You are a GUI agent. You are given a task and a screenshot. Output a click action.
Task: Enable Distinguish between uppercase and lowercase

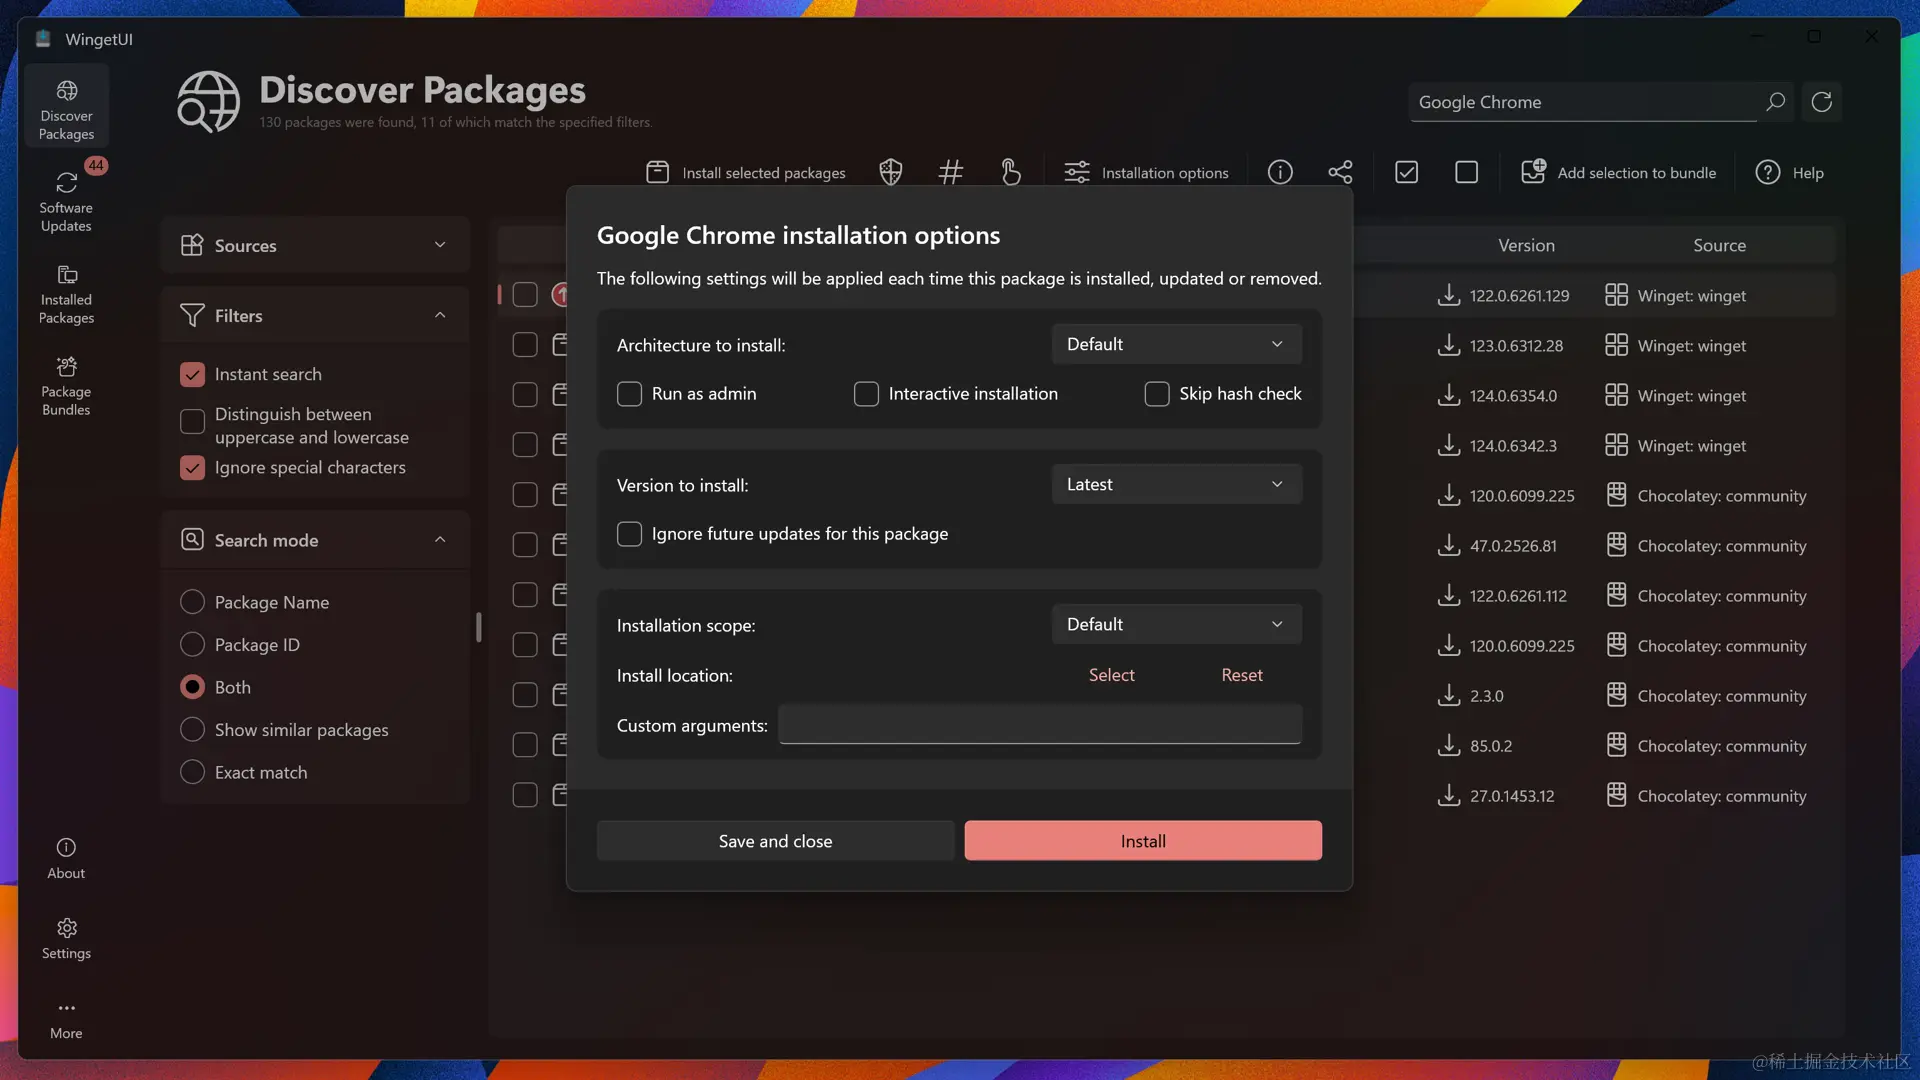click(192, 421)
